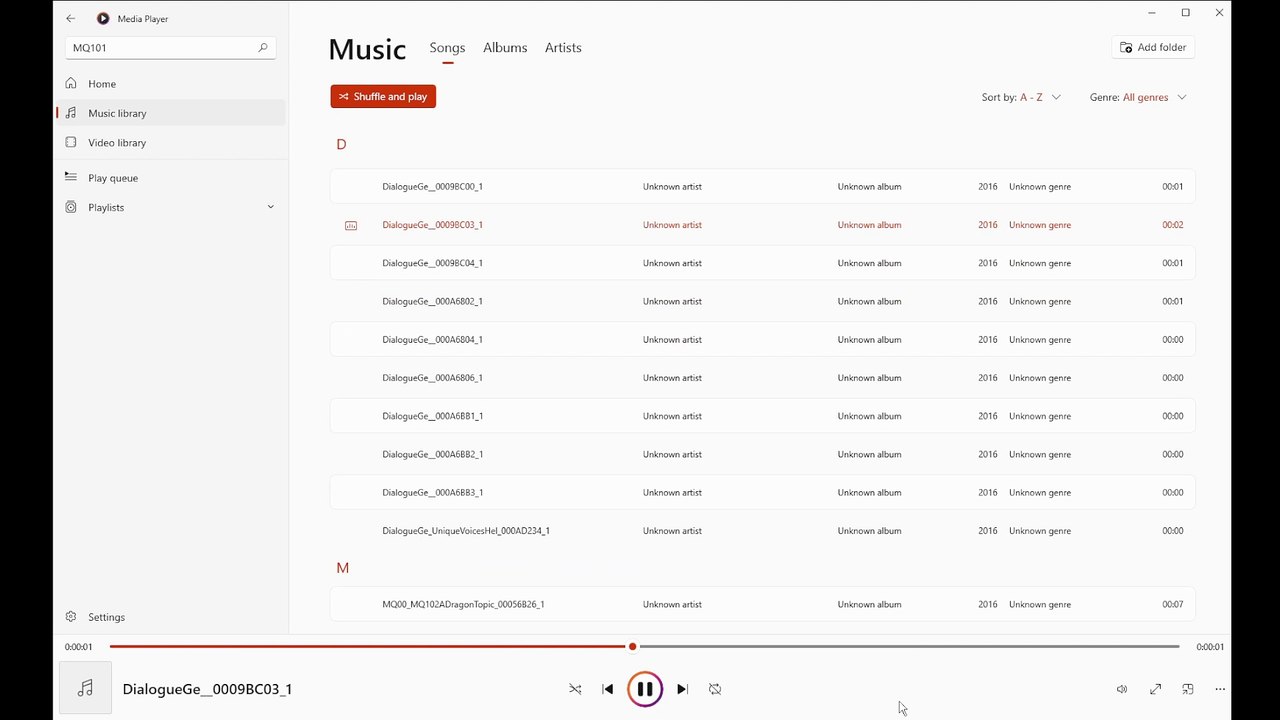This screenshot has height=720, width=1280.
Task: Click the search magnifier icon
Action: [263, 47]
